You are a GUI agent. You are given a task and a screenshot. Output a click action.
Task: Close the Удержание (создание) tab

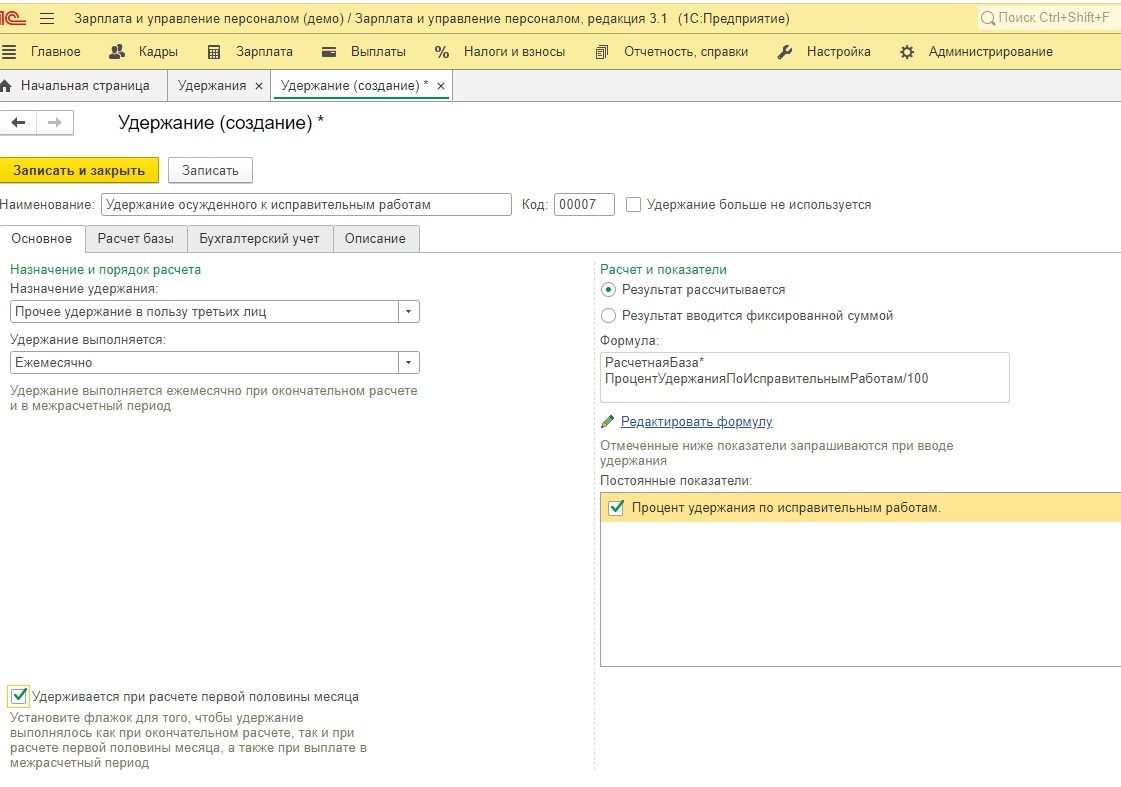[x=441, y=86]
